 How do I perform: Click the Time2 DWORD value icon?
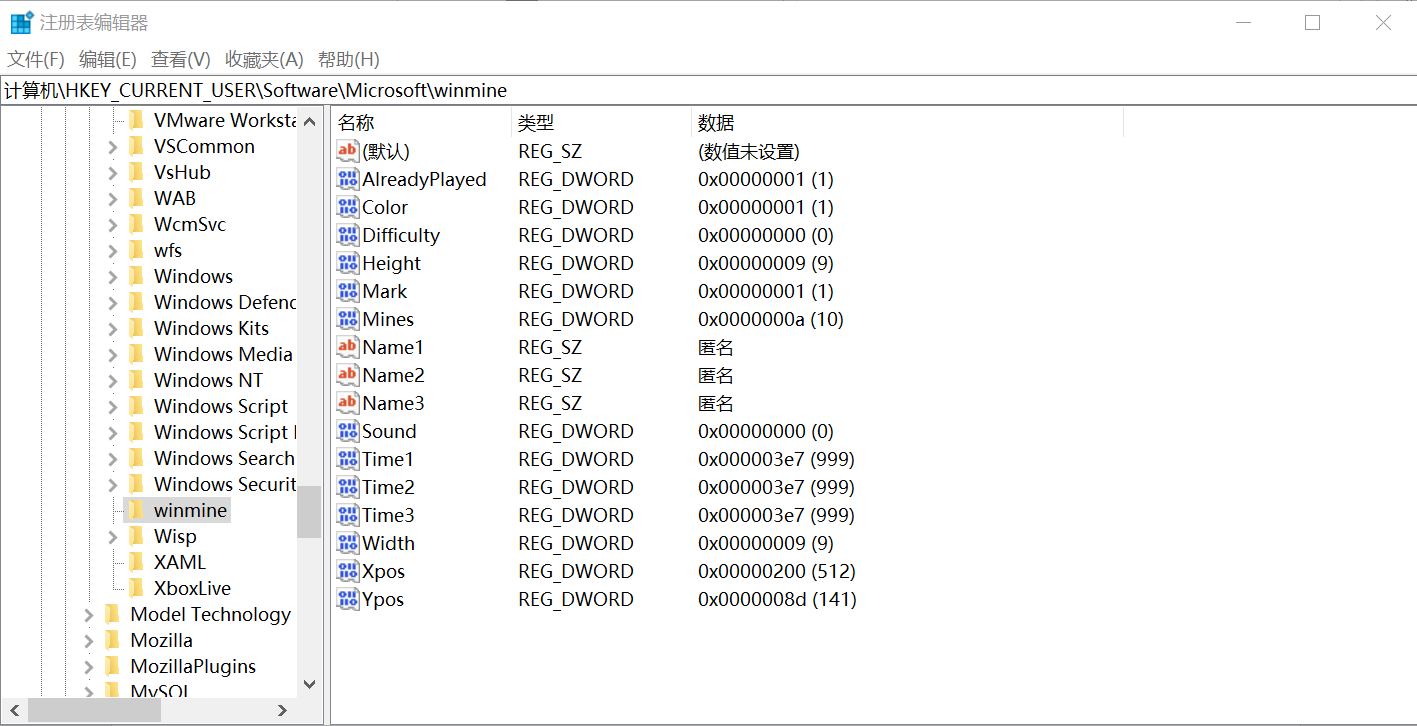click(x=348, y=487)
